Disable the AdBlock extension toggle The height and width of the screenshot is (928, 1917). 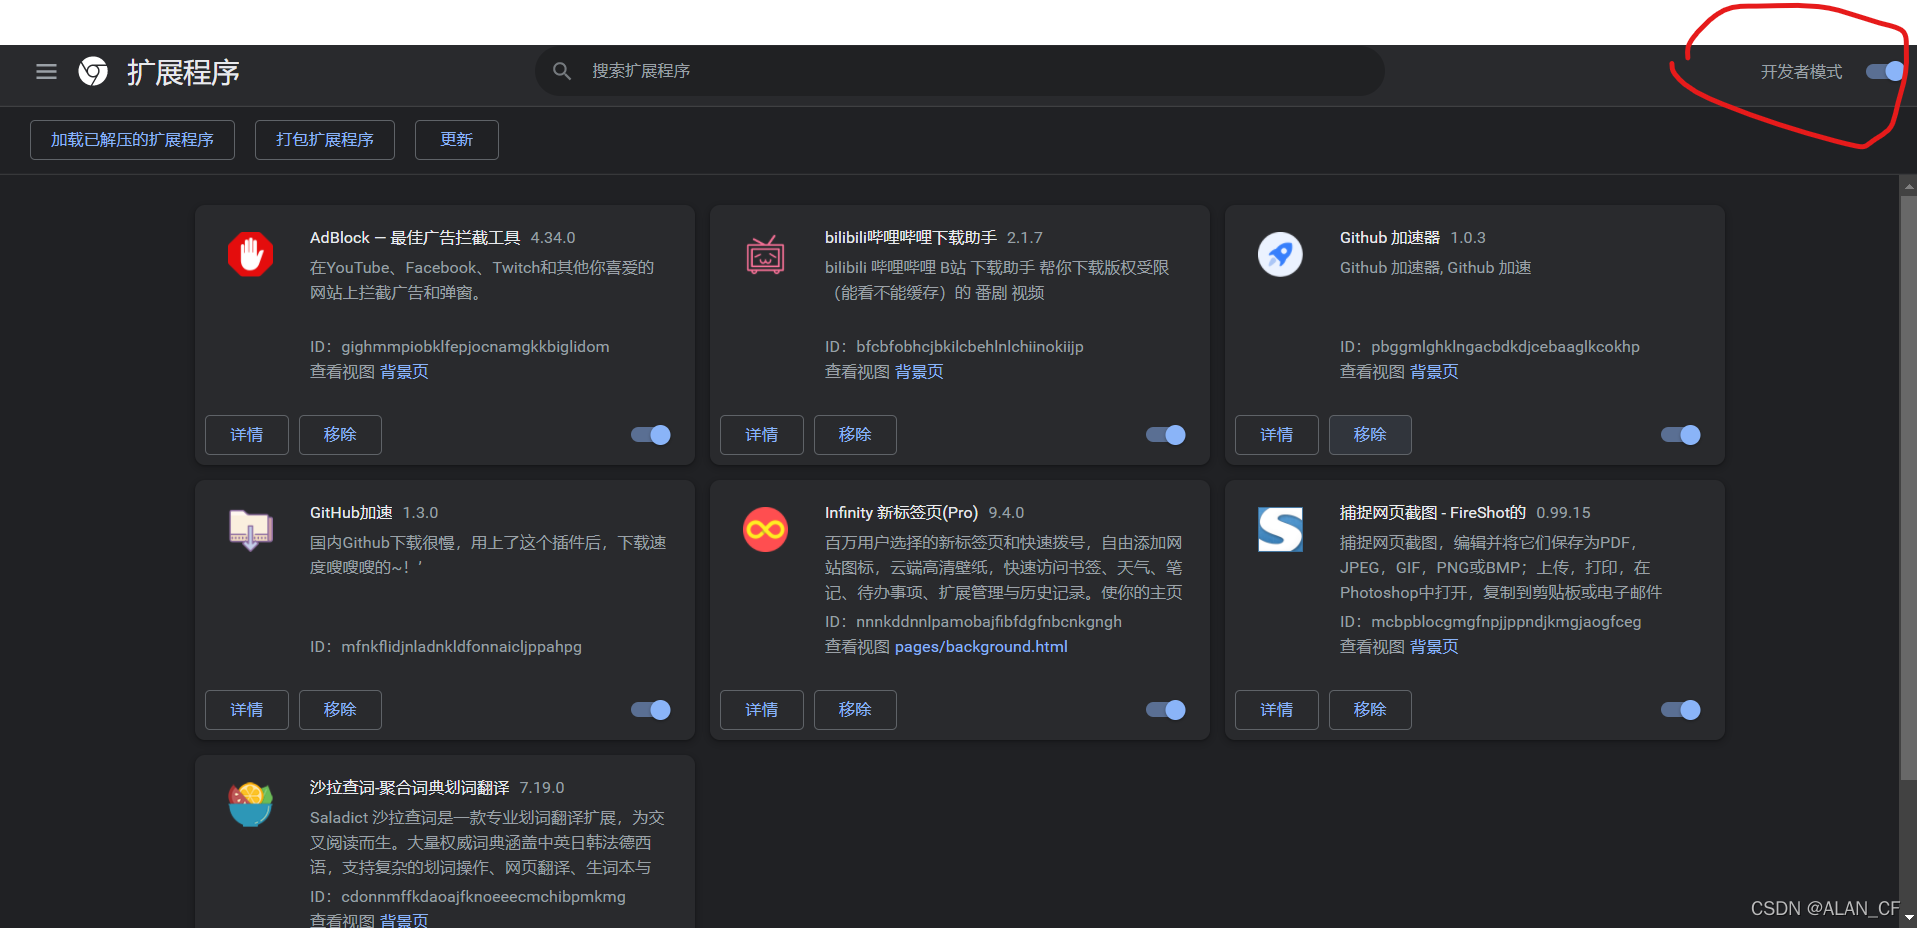[650, 435]
